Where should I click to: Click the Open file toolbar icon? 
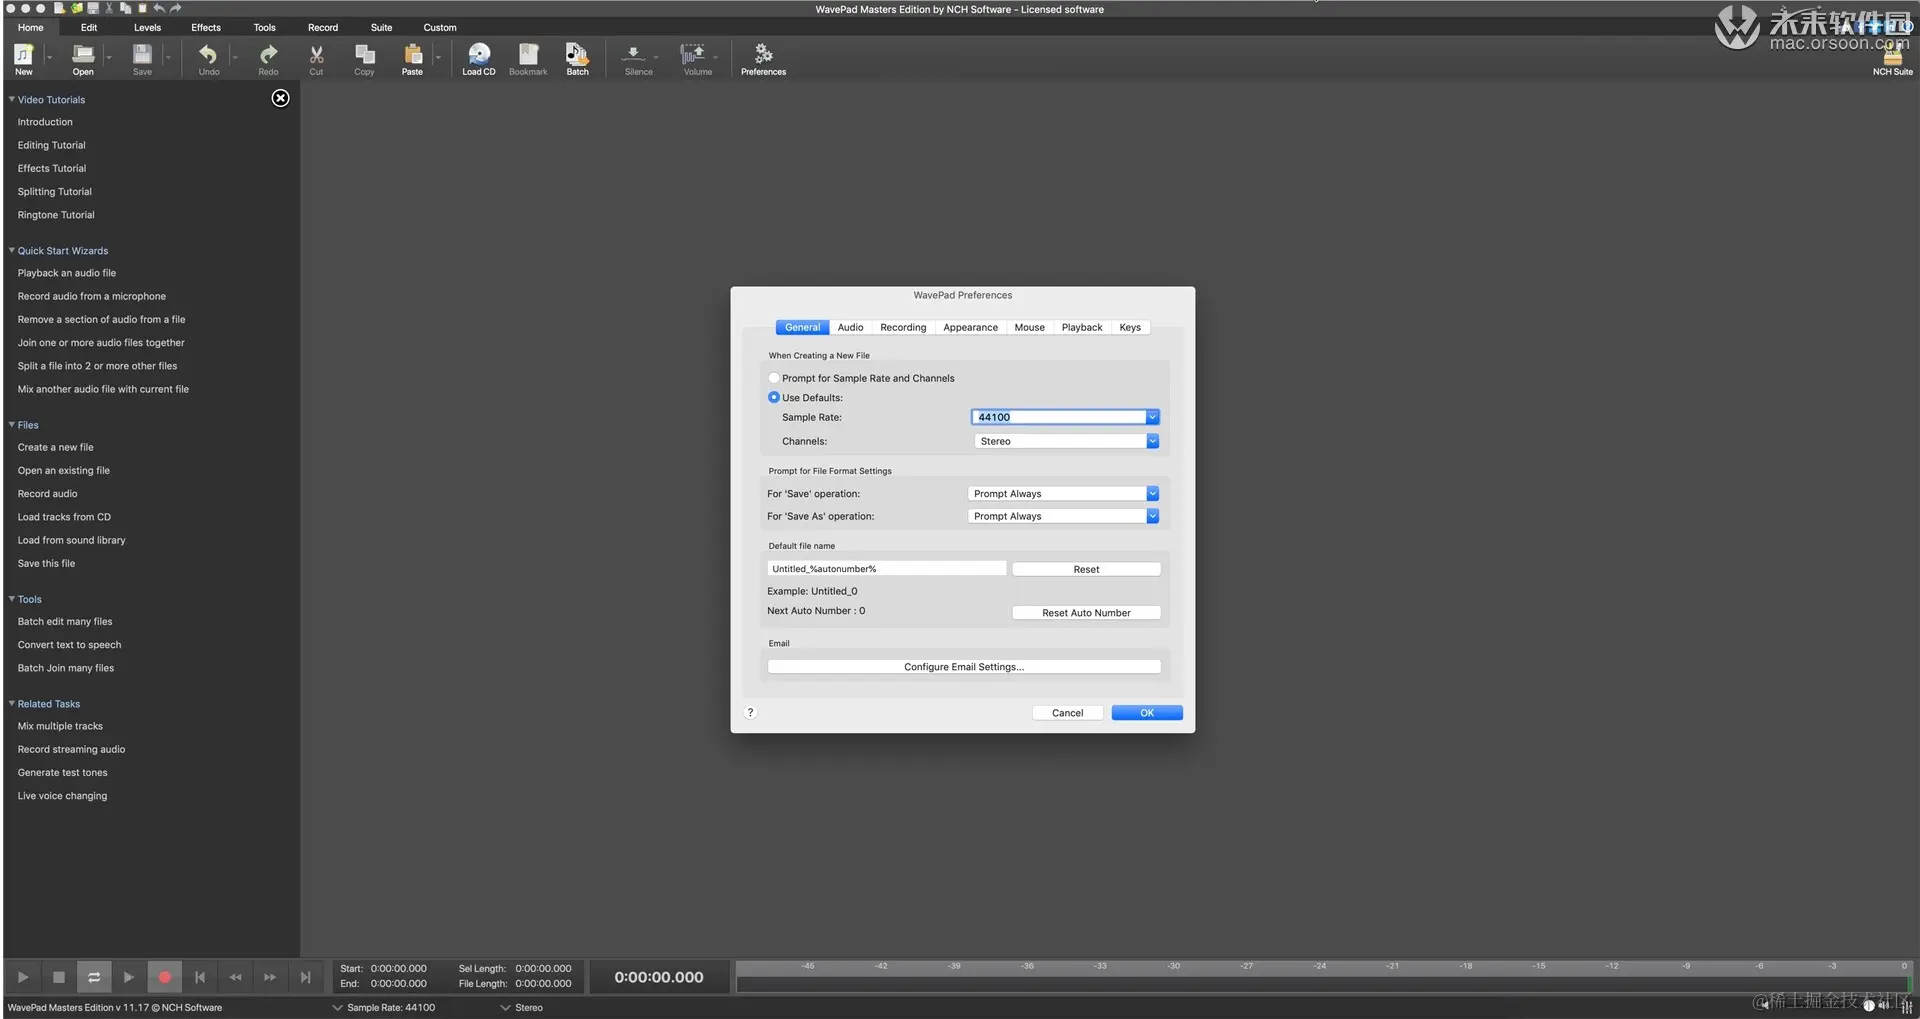coord(83,58)
